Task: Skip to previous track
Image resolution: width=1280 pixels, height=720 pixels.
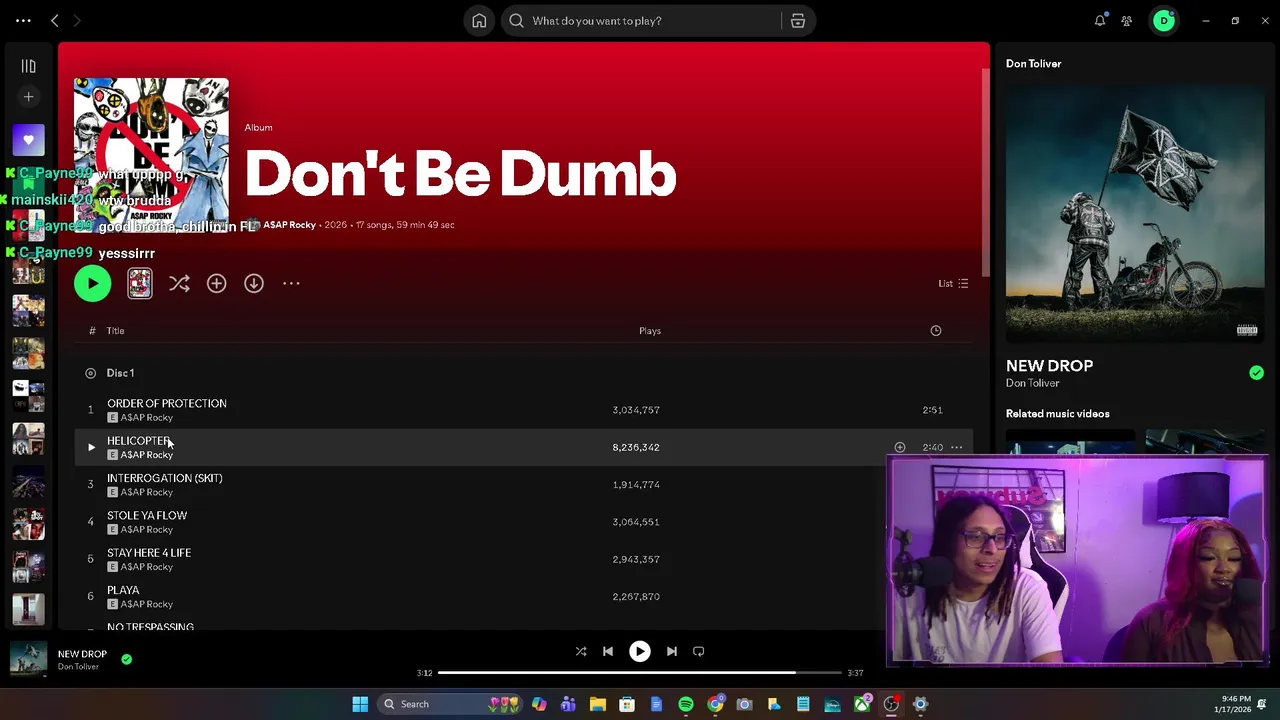Action: click(x=608, y=651)
